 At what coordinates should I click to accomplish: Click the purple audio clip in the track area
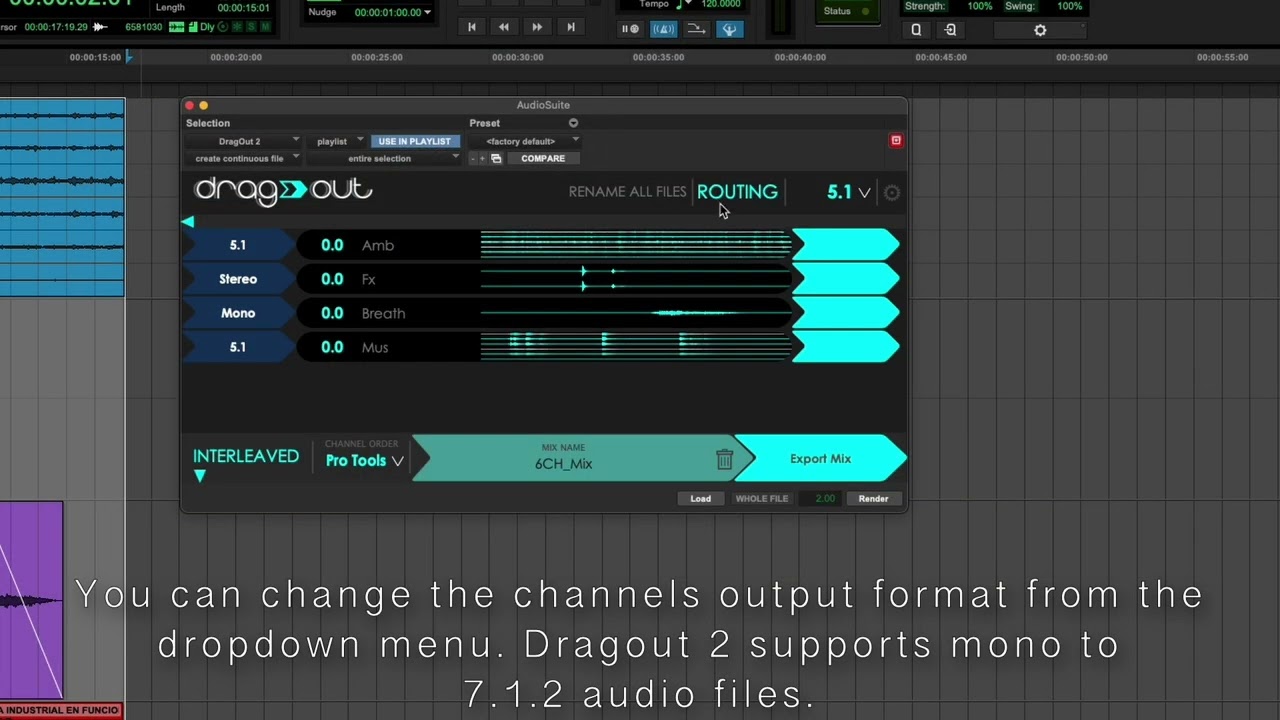(x=31, y=600)
